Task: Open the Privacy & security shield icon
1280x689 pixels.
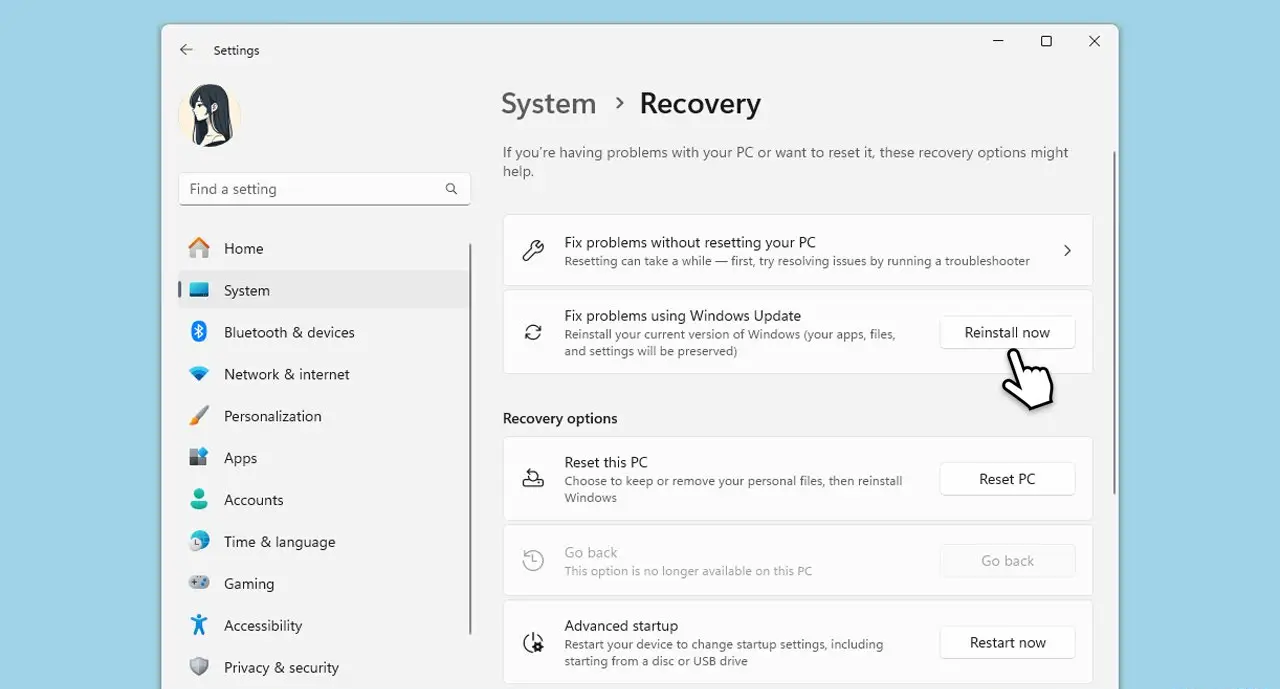Action: 199,667
